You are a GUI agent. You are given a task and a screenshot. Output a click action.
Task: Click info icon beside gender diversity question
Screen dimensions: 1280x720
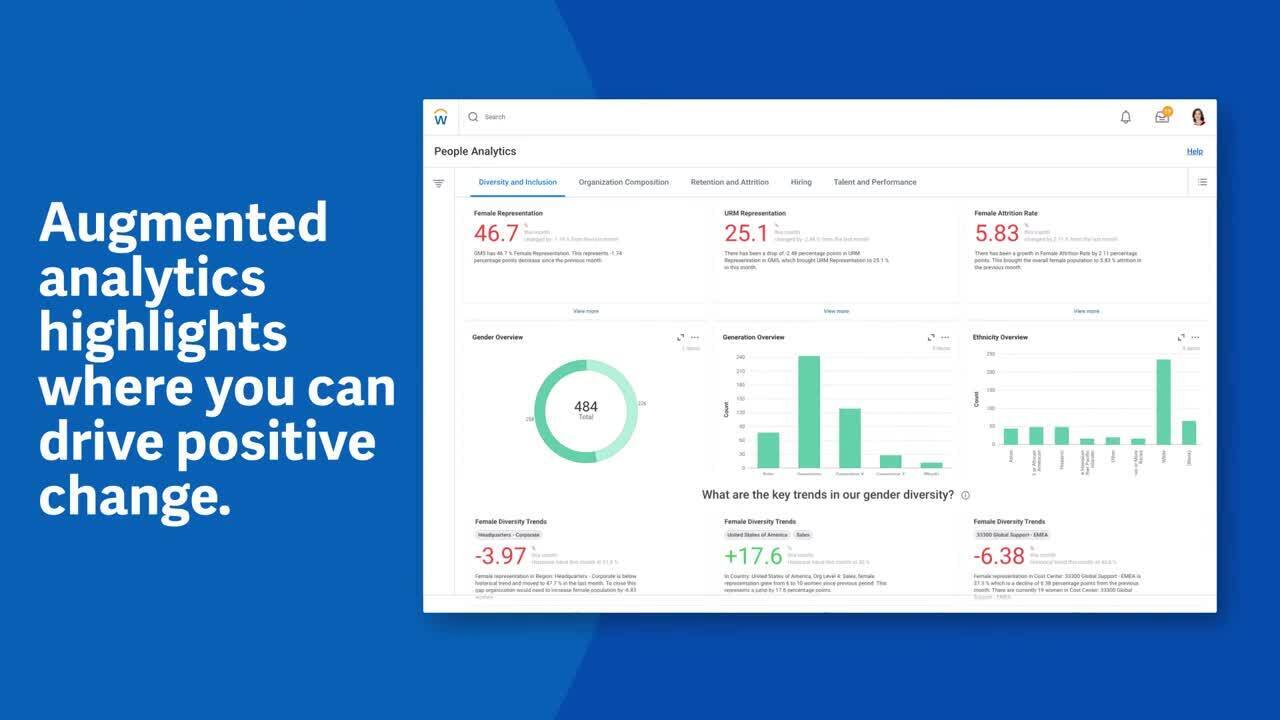coord(965,495)
